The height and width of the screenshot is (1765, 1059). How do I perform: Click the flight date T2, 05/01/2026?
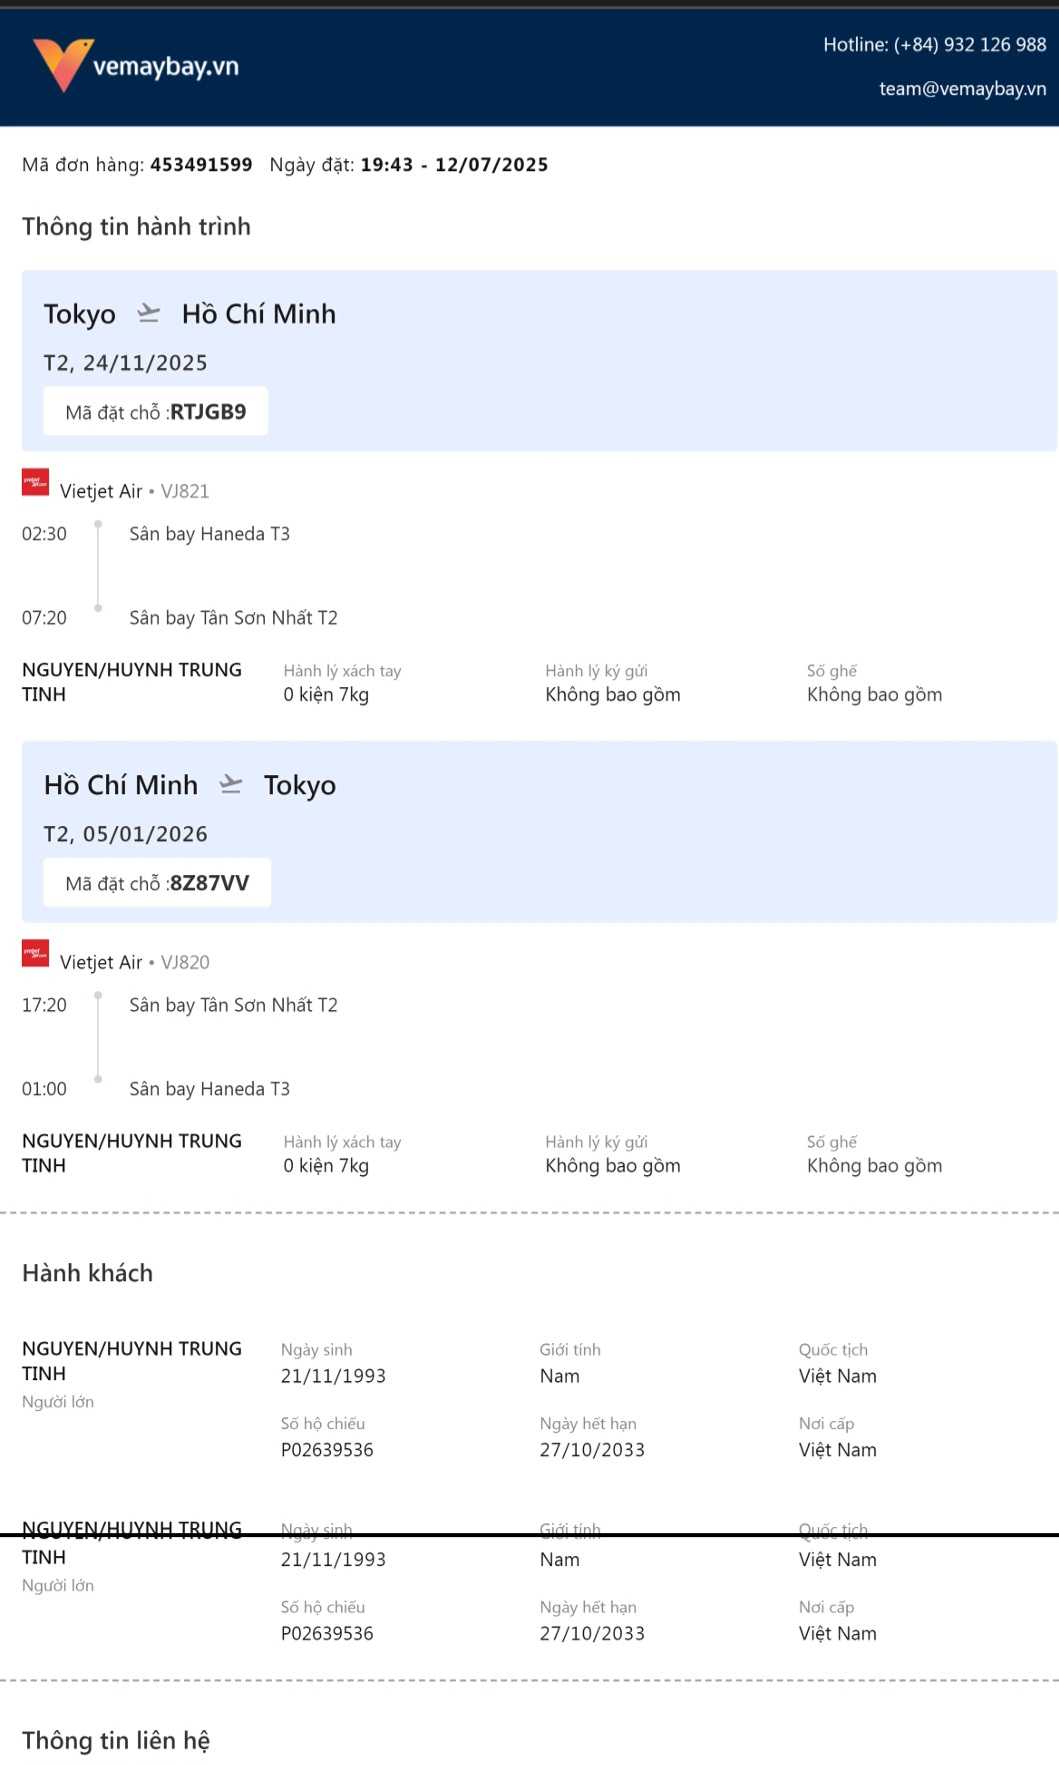(126, 834)
